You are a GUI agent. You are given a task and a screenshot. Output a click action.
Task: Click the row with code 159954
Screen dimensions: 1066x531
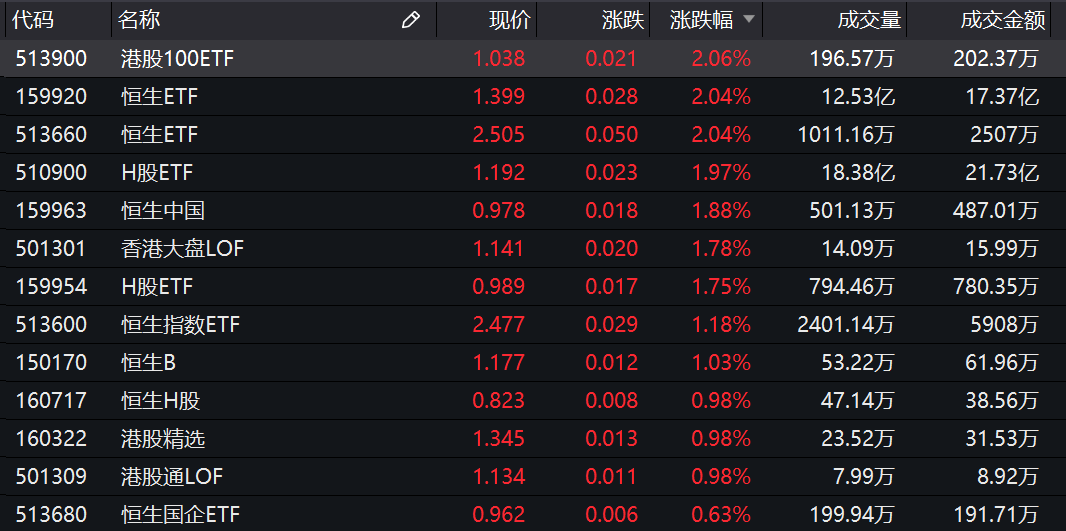52,287
